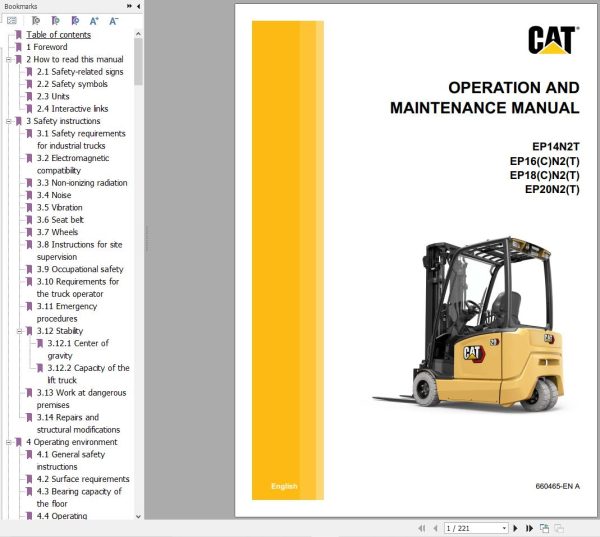Increase bookmark text size with A+ icon
Screen dimensions: 600x537
[94, 21]
